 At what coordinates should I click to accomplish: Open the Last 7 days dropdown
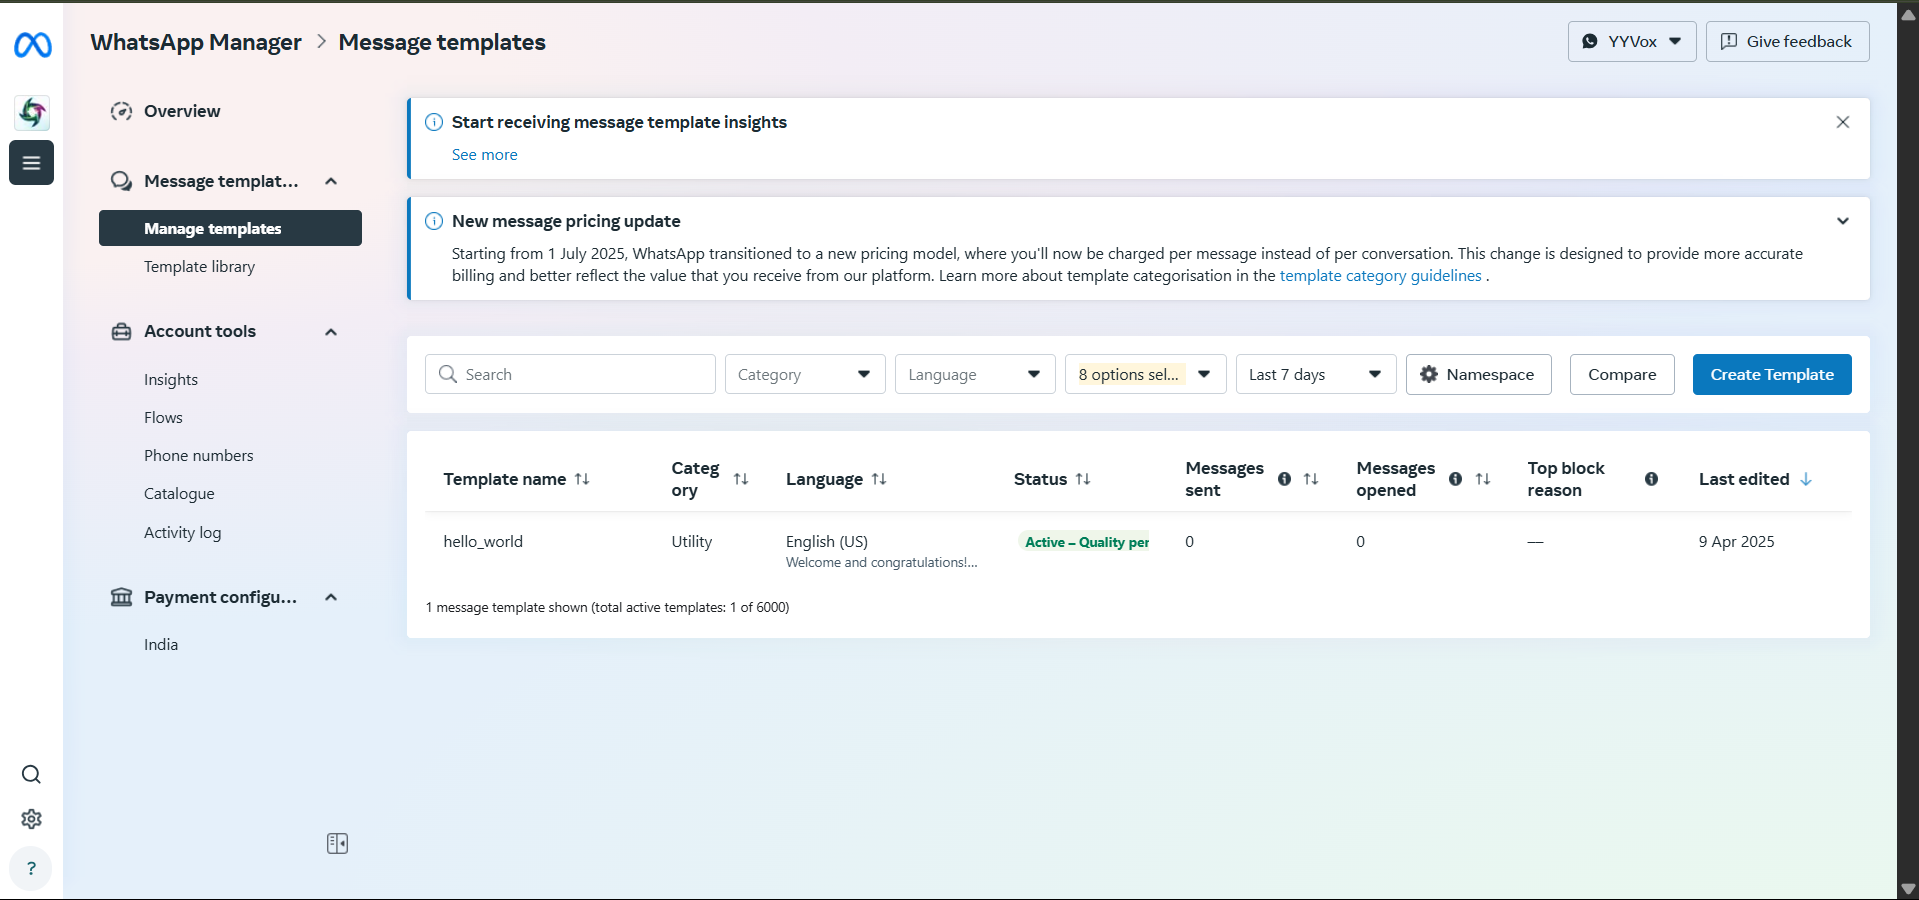[1315, 375]
